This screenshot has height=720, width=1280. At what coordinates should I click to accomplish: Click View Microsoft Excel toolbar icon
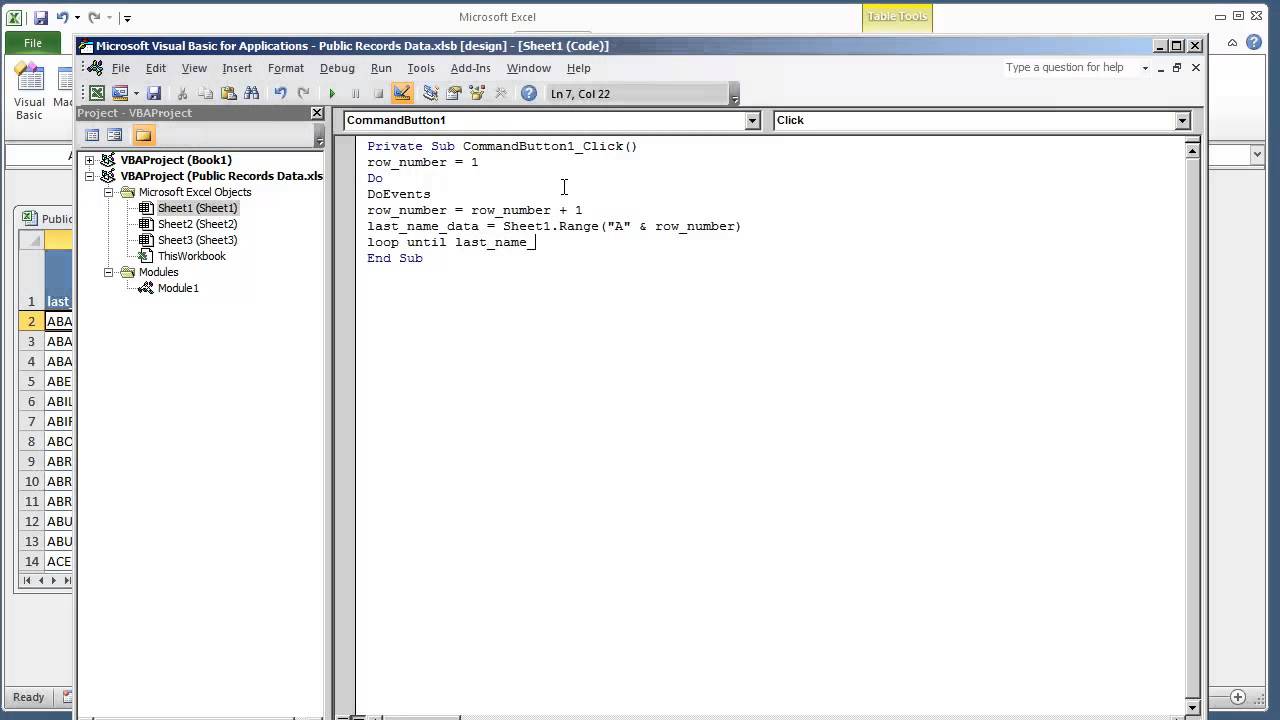point(97,93)
